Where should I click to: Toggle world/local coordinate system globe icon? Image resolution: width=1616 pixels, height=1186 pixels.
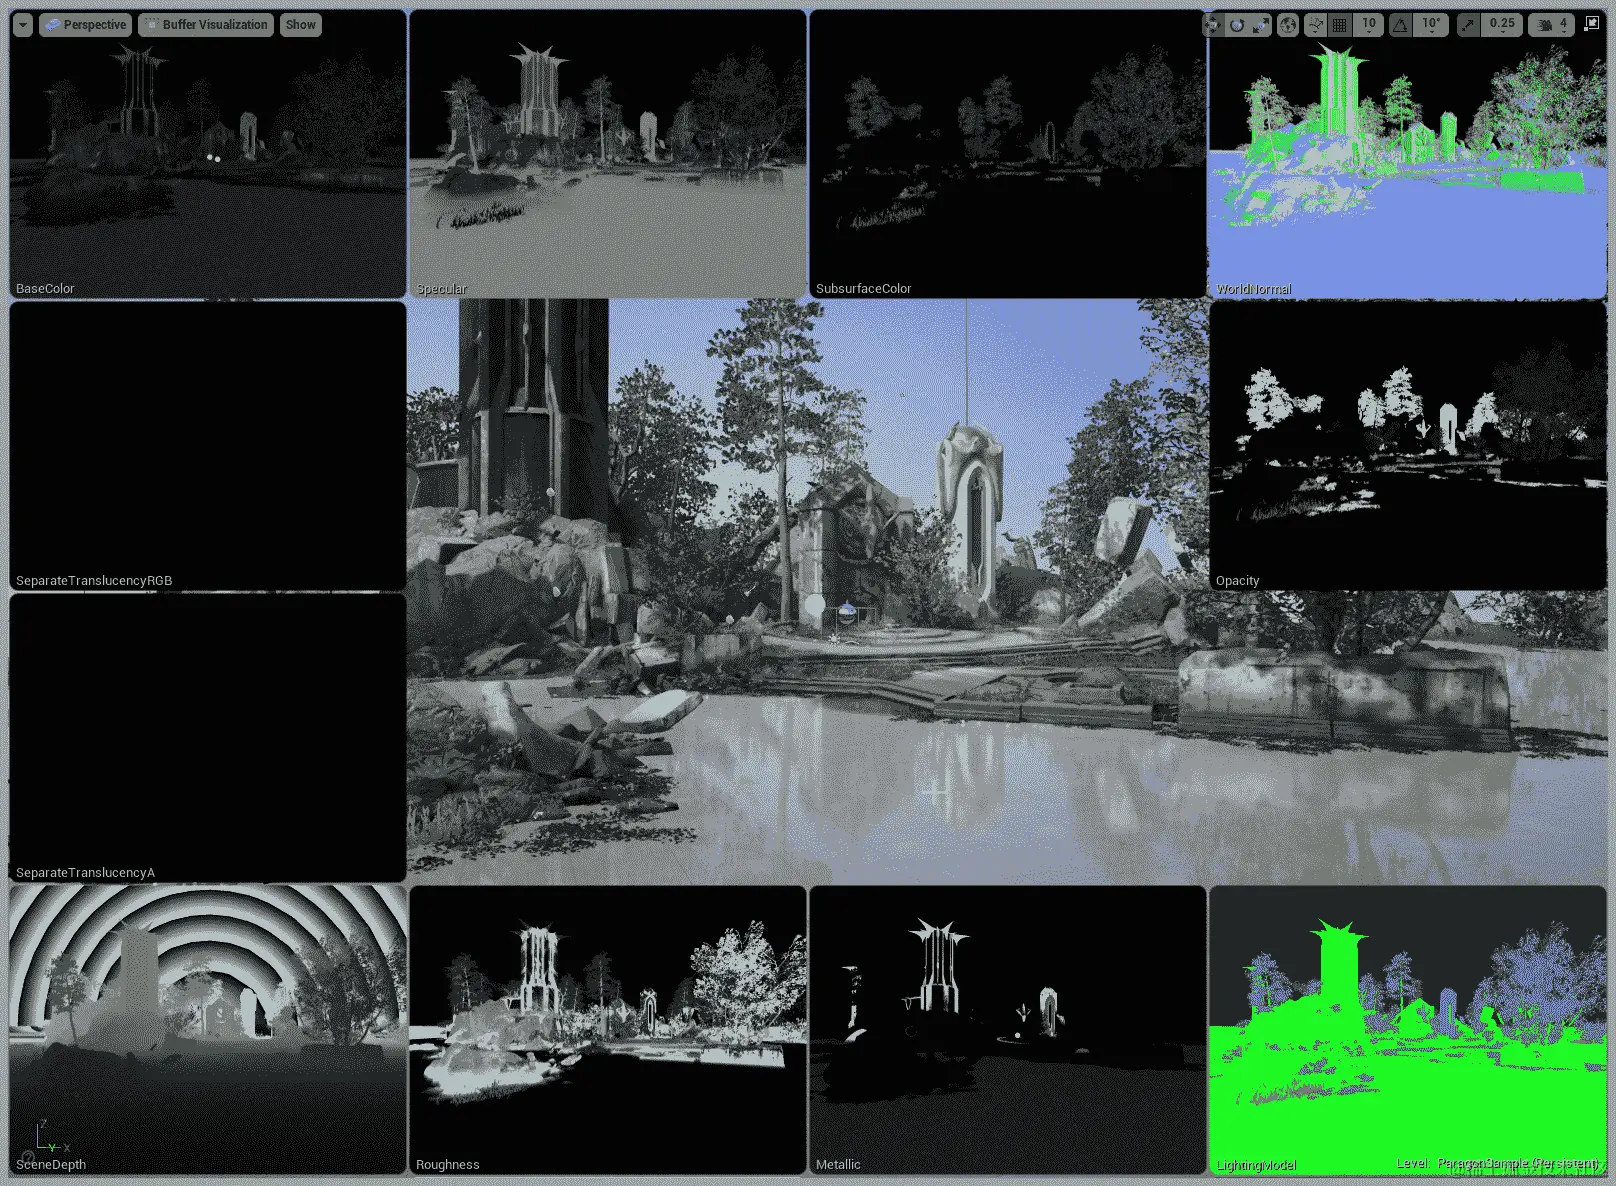pyautogui.click(x=1288, y=25)
